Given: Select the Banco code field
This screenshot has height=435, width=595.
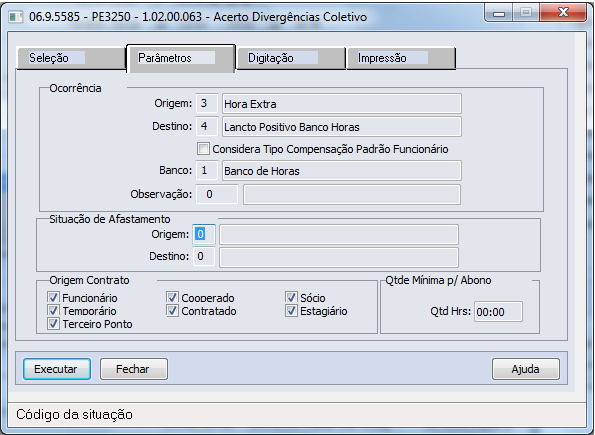Looking at the screenshot, I should click(x=207, y=170).
